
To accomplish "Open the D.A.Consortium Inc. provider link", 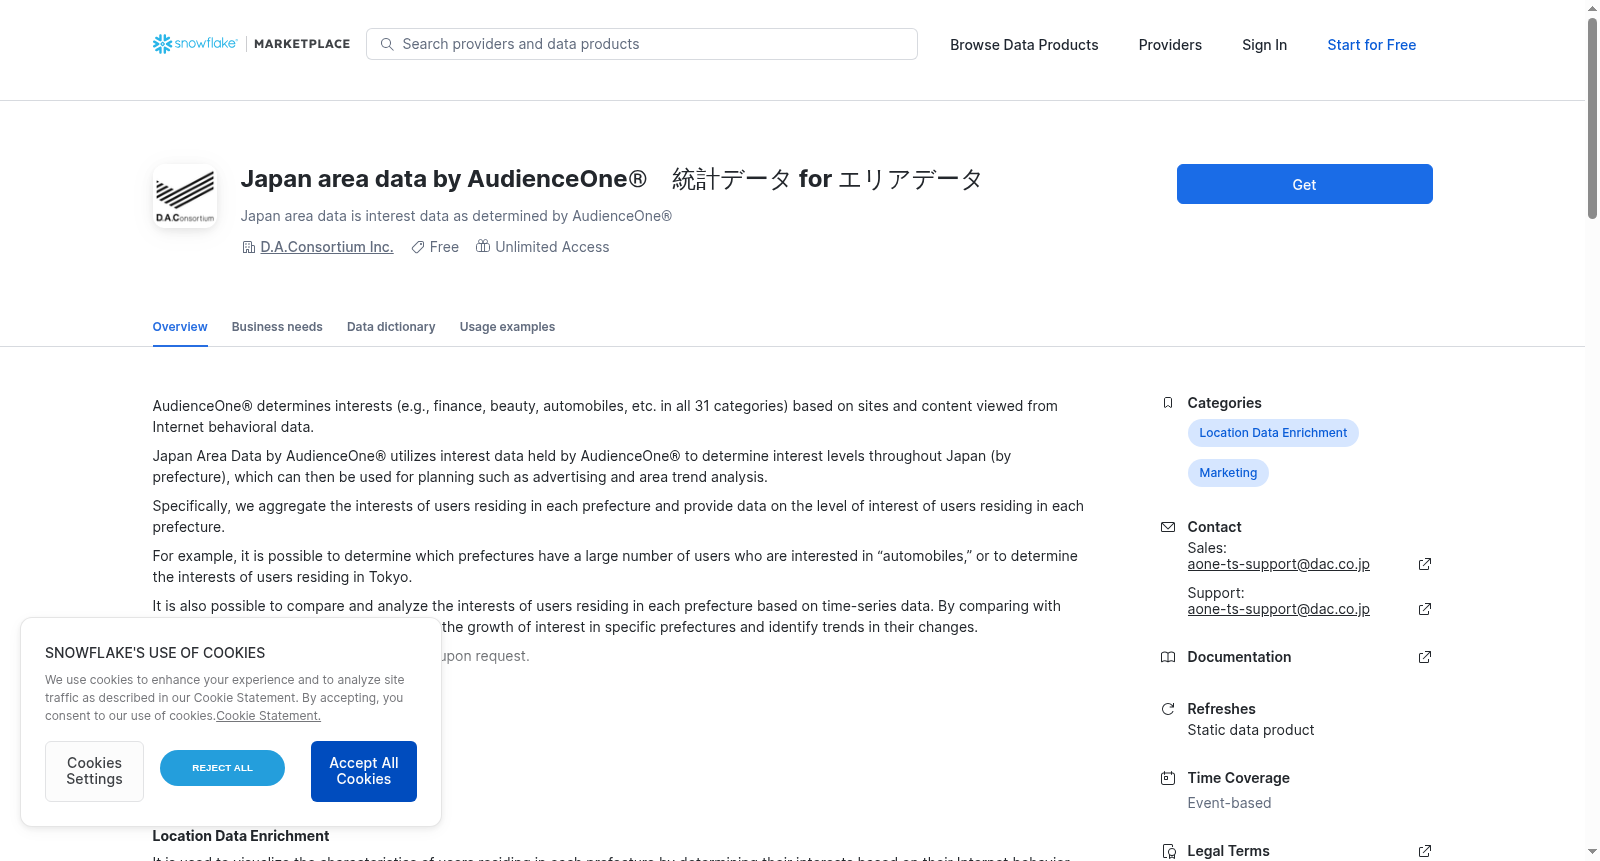I will [x=327, y=247].
